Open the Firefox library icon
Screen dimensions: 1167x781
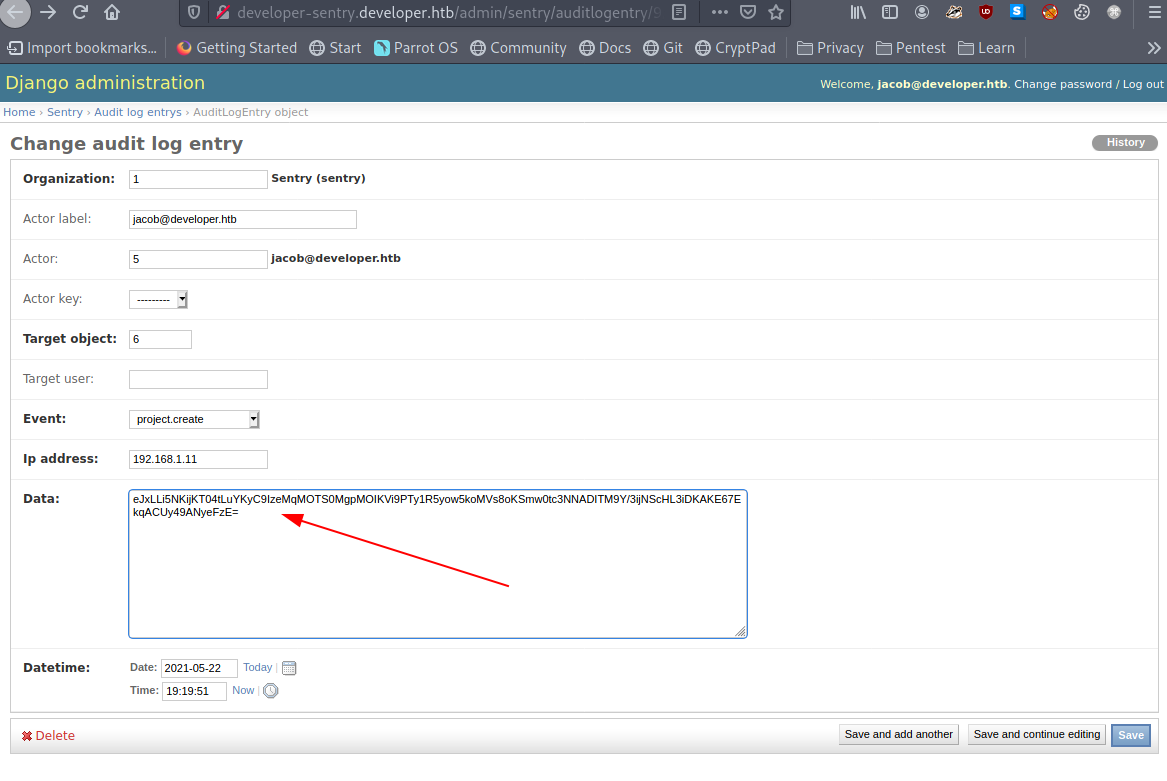(x=858, y=13)
